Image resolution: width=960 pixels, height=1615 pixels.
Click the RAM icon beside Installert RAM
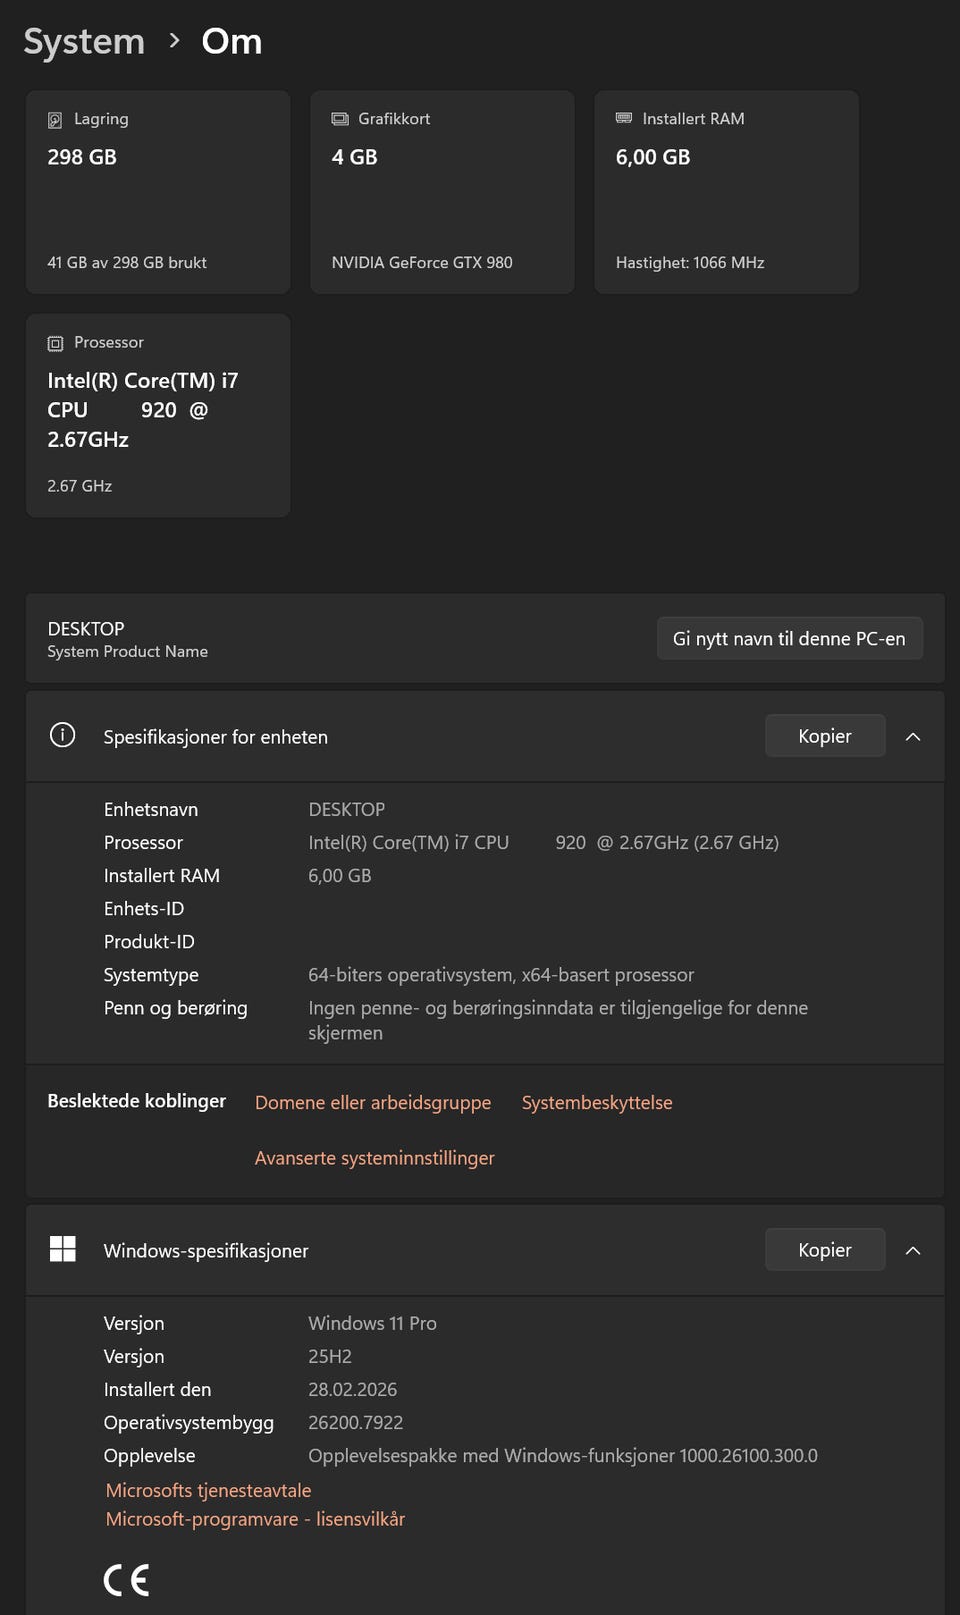(x=624, y=118)
